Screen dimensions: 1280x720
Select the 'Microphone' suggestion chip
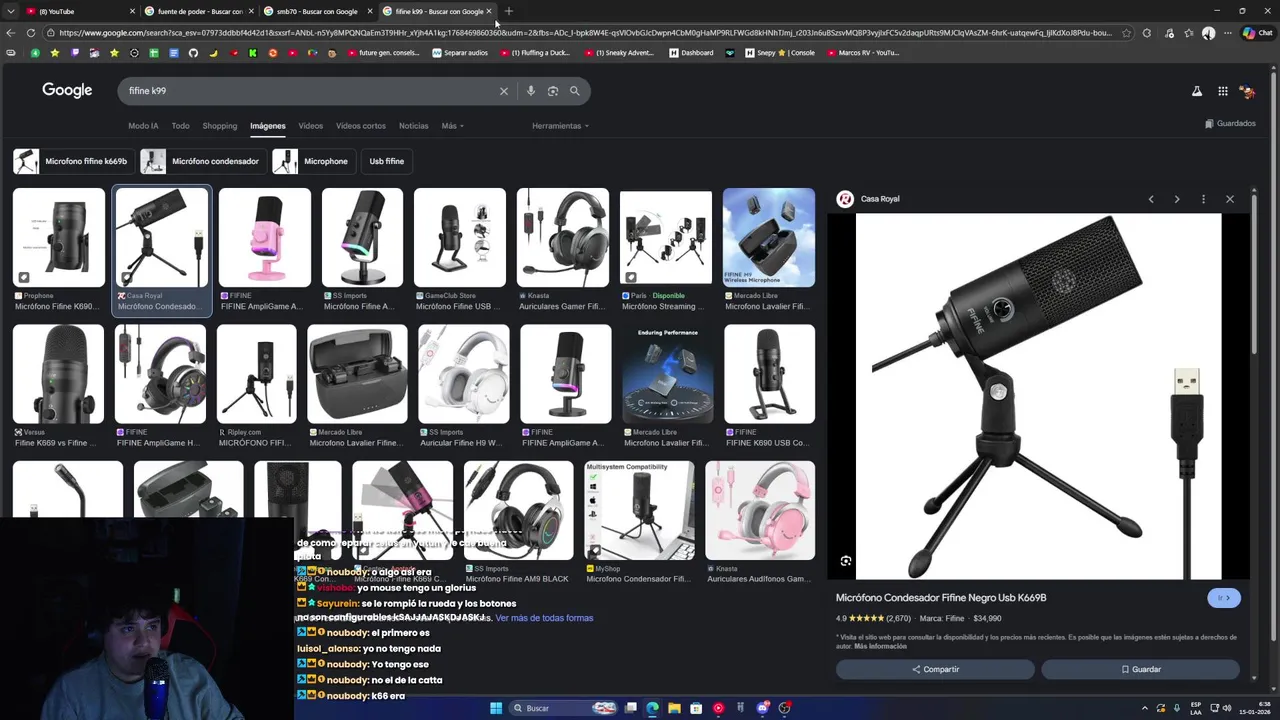click(312, 161)
